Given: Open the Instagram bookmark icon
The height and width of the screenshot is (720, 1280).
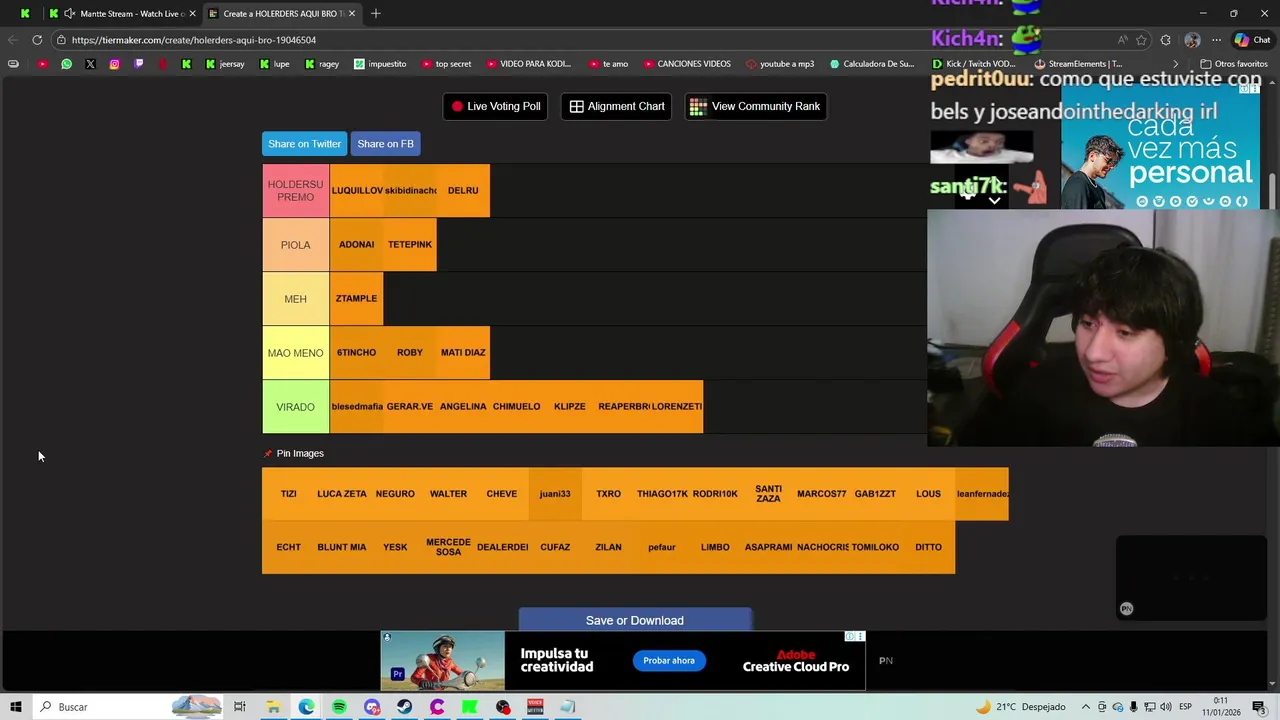Looking at the screenshot, I should tap(114, 64).
